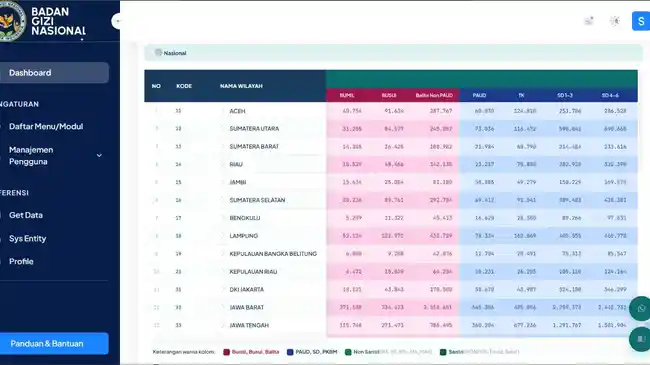The image size is (650, 365).
Task: Open the notifications icon in header
Action: [x=589, y=21]
